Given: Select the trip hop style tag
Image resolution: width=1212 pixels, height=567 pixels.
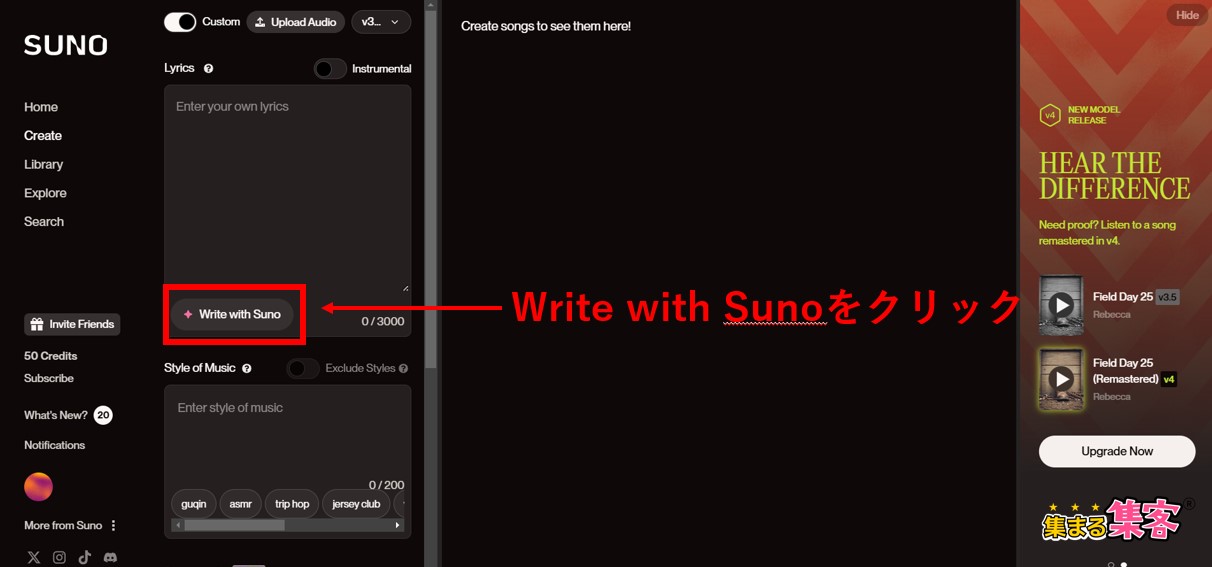Looking at the screenshot, I should click(292, 504).
